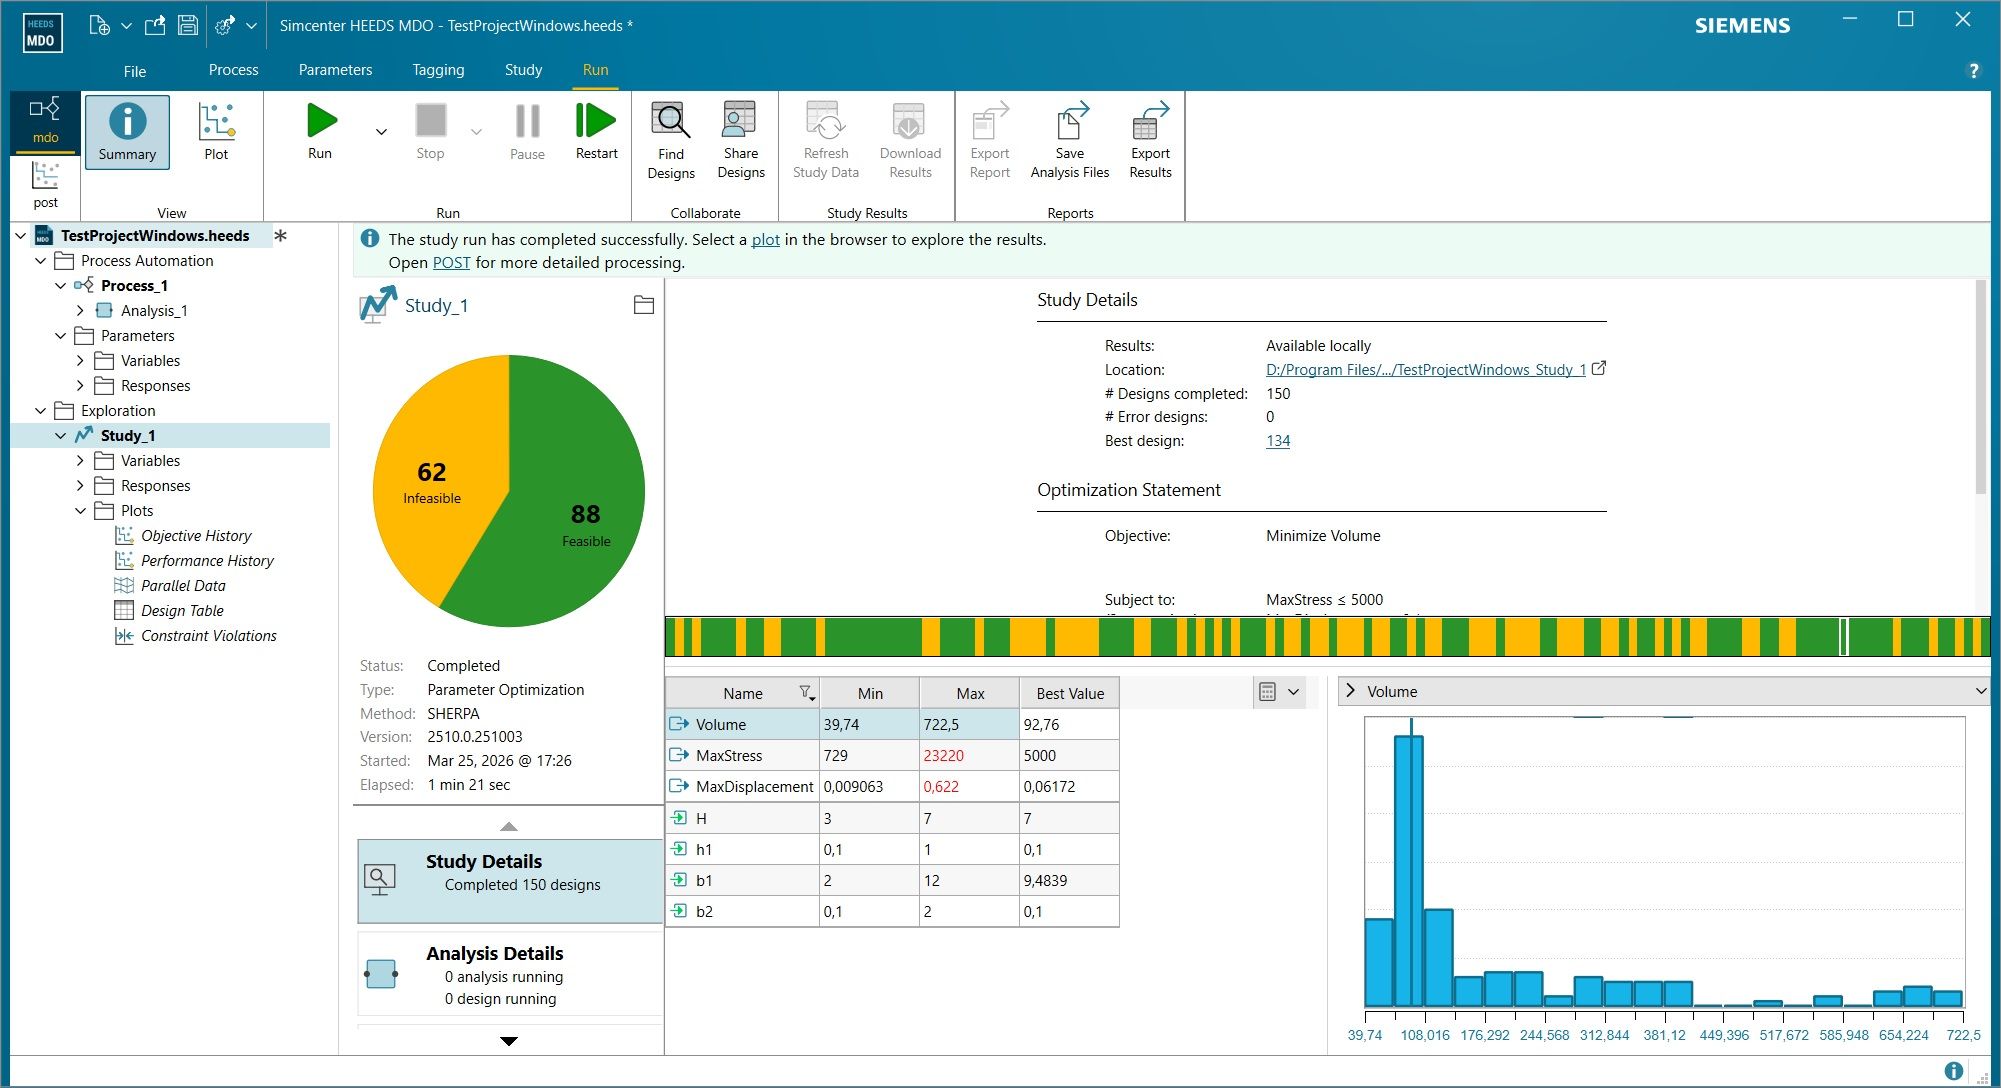Follow the plot link in info message

click(x=766, y=240)
